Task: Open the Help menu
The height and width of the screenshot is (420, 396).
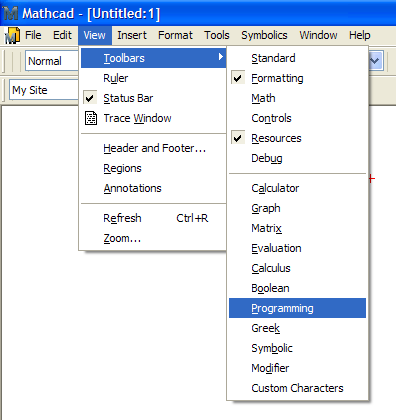Action: click(x=360, y=35)
